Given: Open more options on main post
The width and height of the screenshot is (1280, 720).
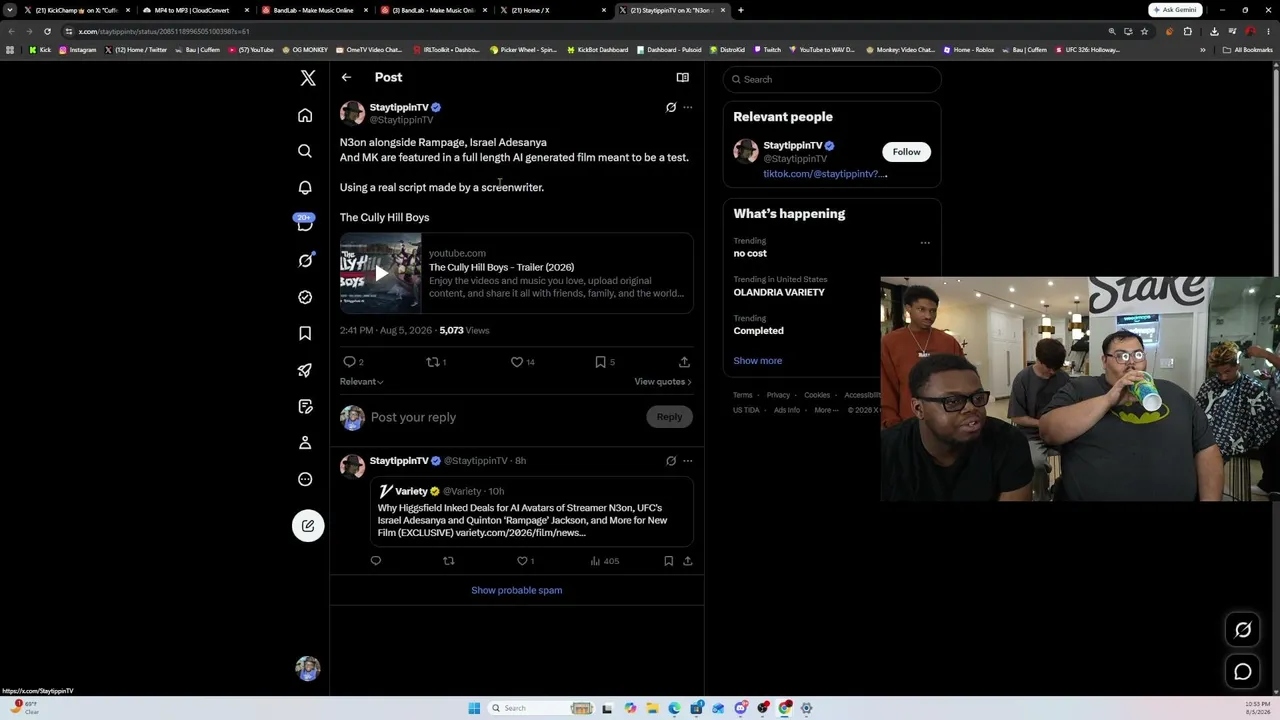Looking at the screenshot, I should tap(687, 107).
